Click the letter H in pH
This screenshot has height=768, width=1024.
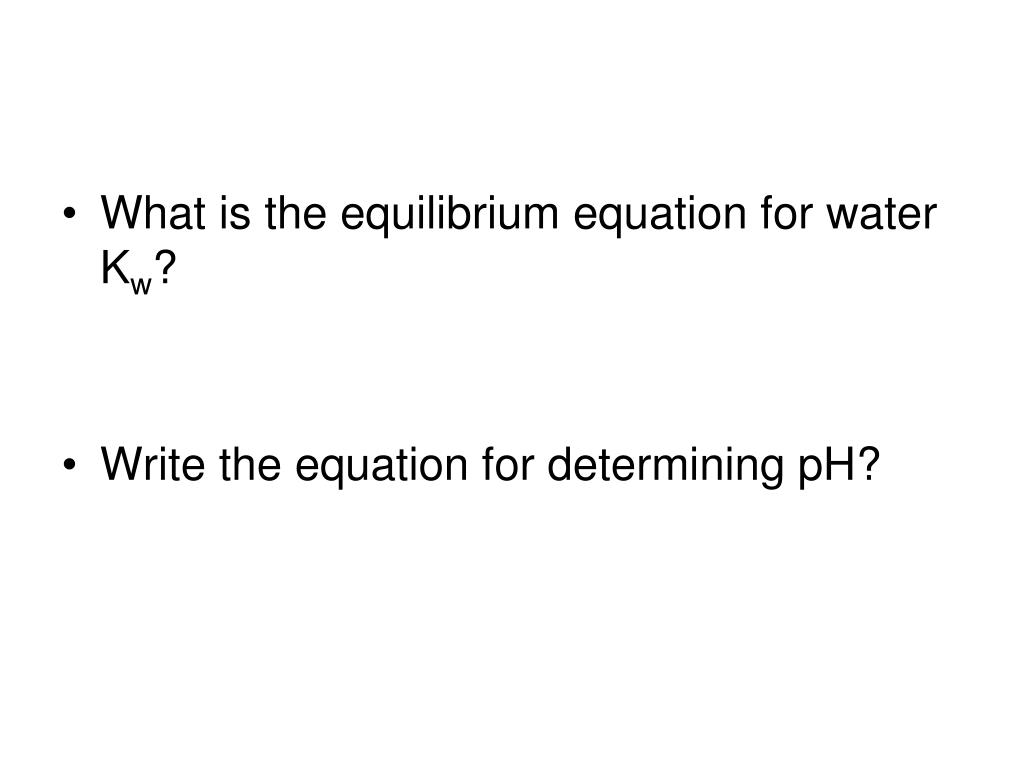[839, 464]
